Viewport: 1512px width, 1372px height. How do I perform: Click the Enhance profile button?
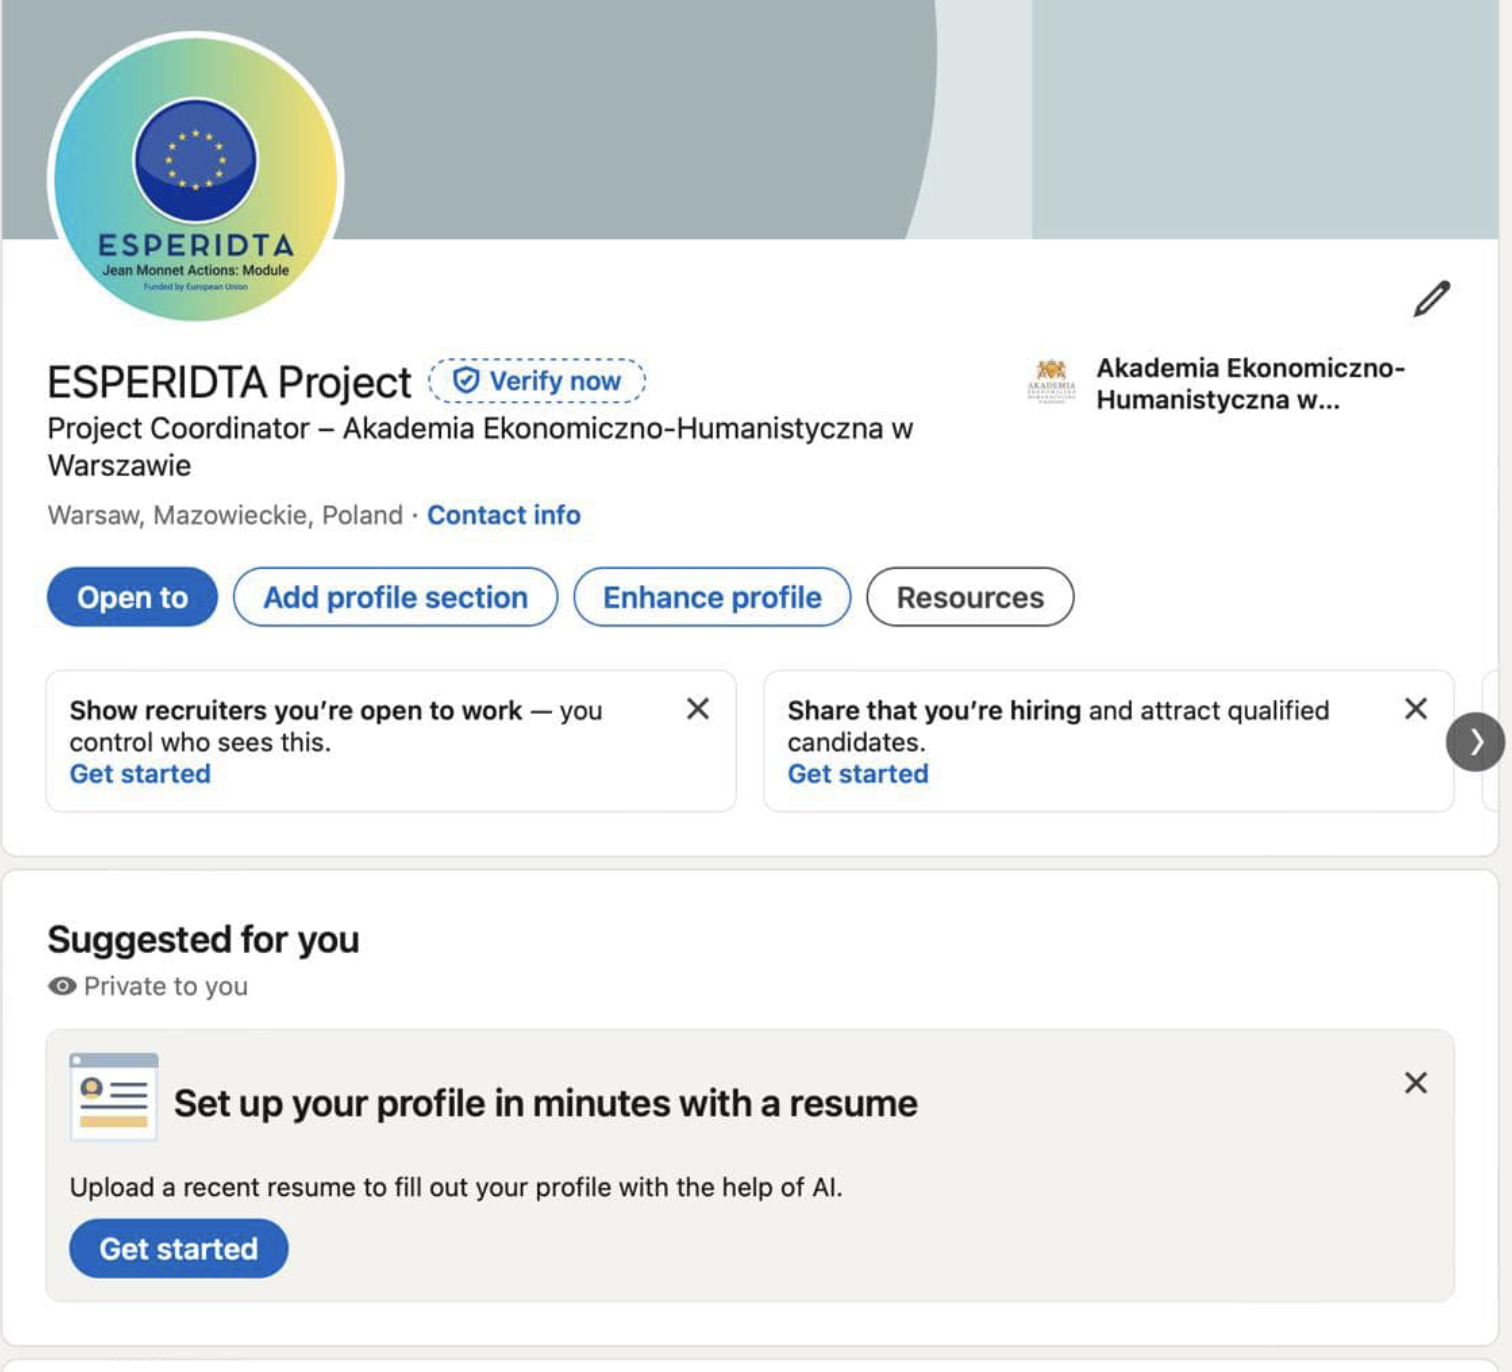pos(712,597)
